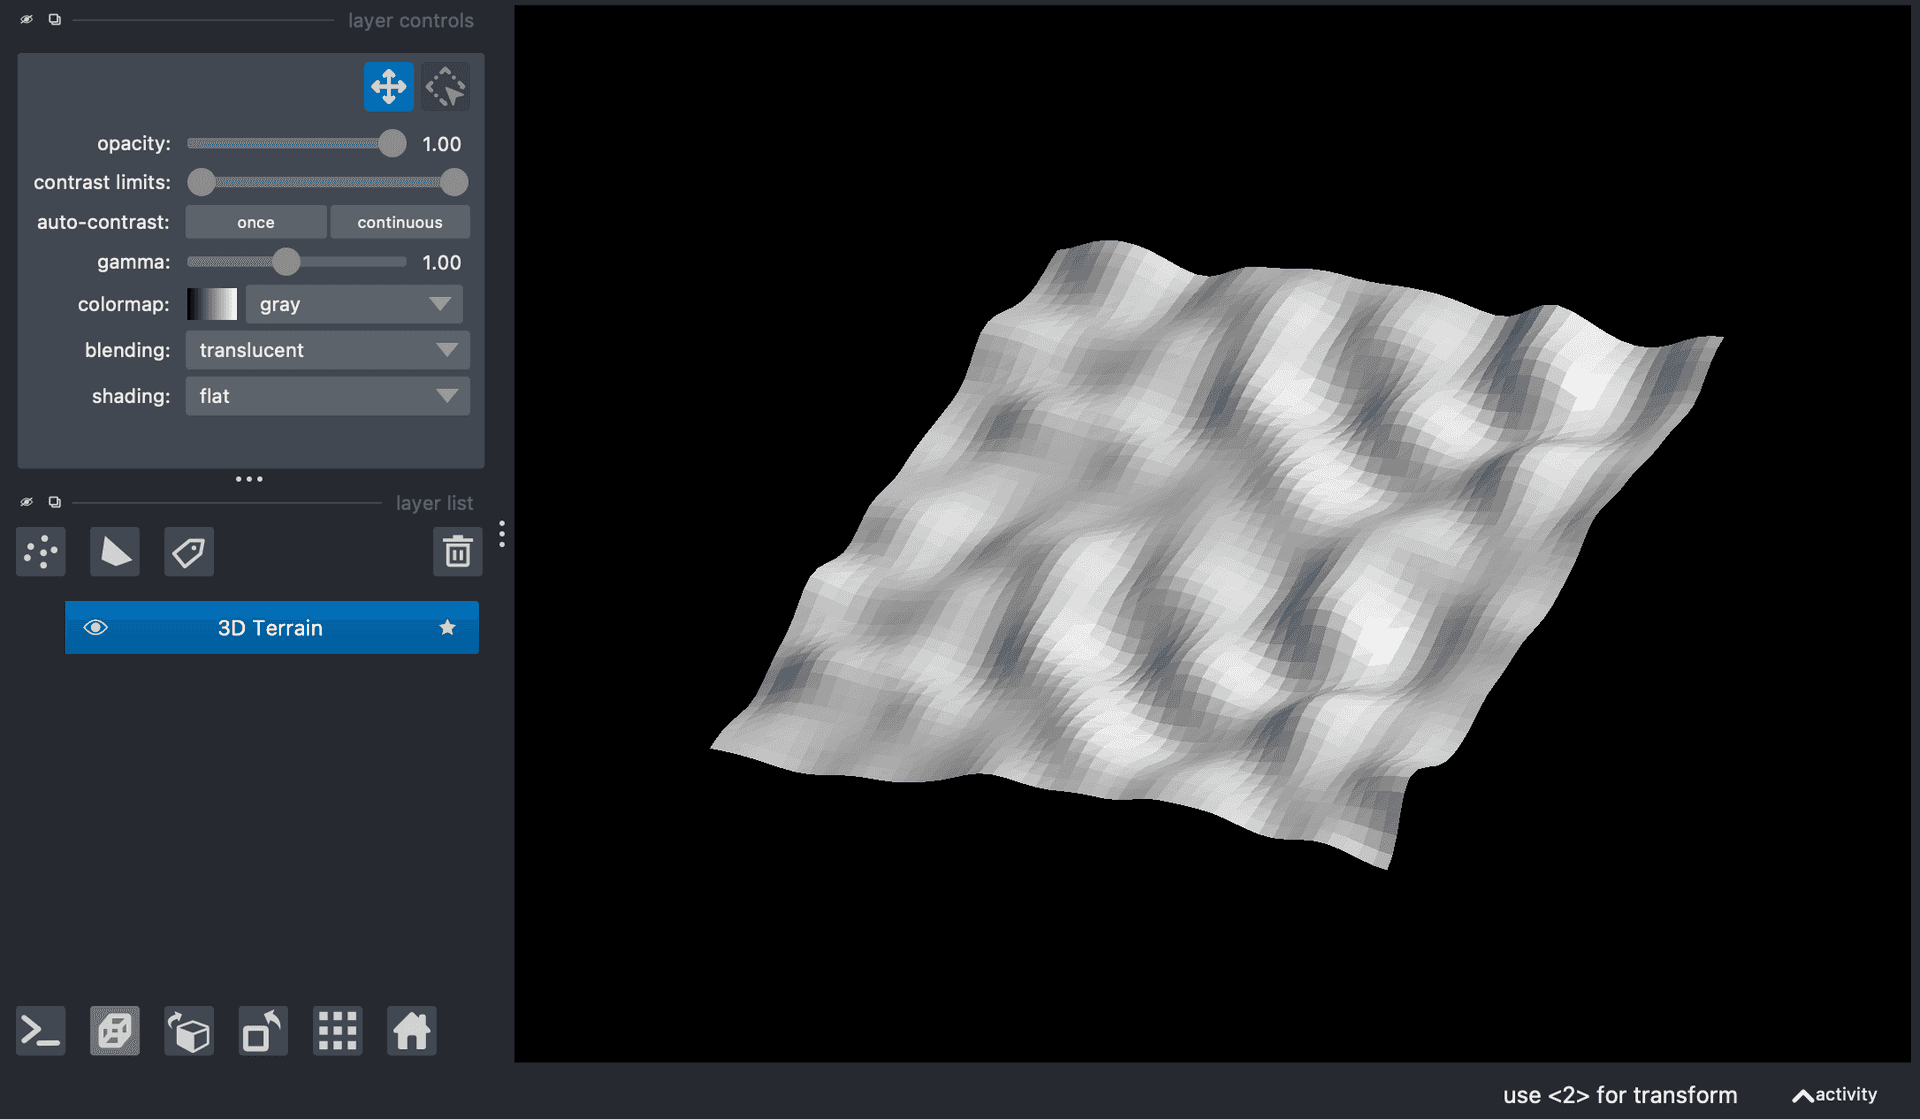Add a new shapes layer
The image size is (1920, 1119).
coord(115,552)
